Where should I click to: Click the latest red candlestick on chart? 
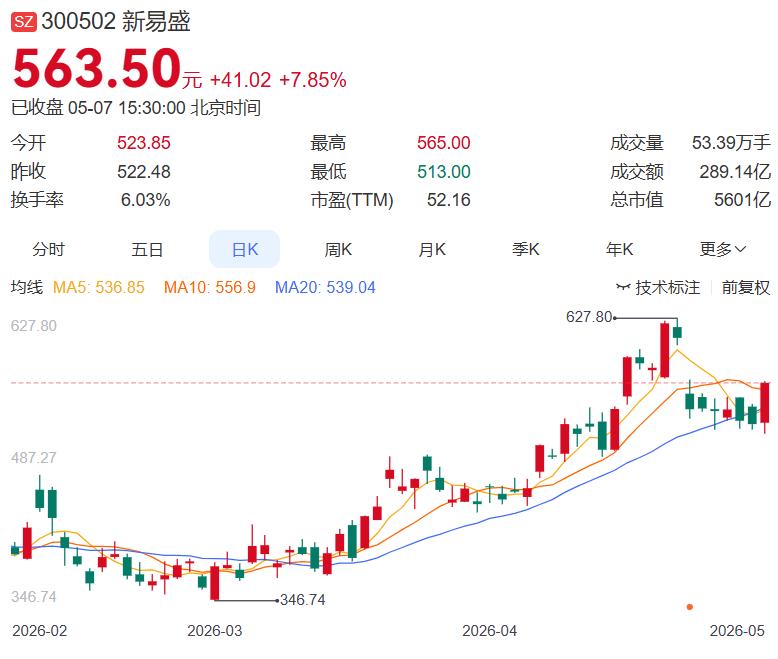pyautogui.click(x=765, y=402)
